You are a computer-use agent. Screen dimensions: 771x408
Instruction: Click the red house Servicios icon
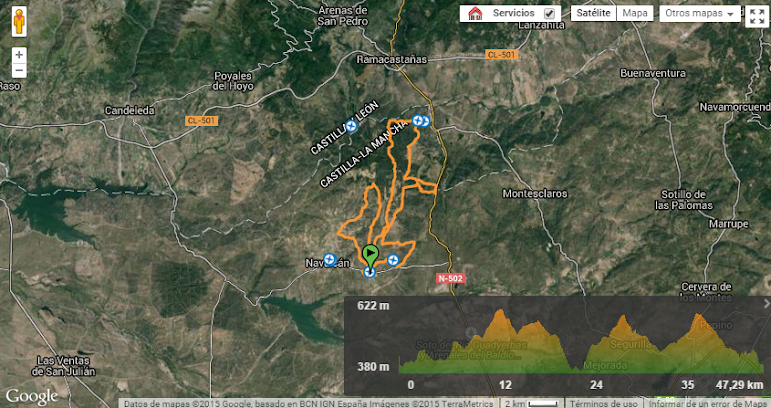pyautogui.click(x=475, y=13)
